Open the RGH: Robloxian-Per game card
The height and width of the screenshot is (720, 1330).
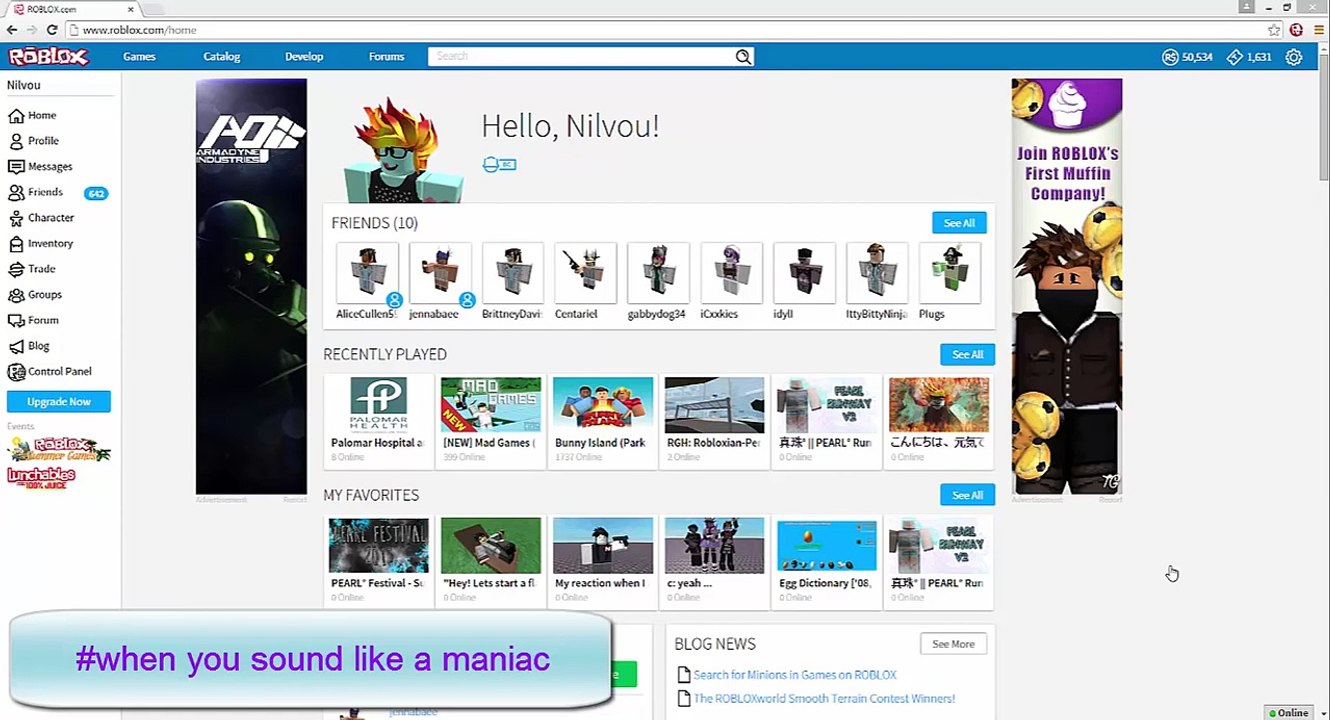(715, 420)
